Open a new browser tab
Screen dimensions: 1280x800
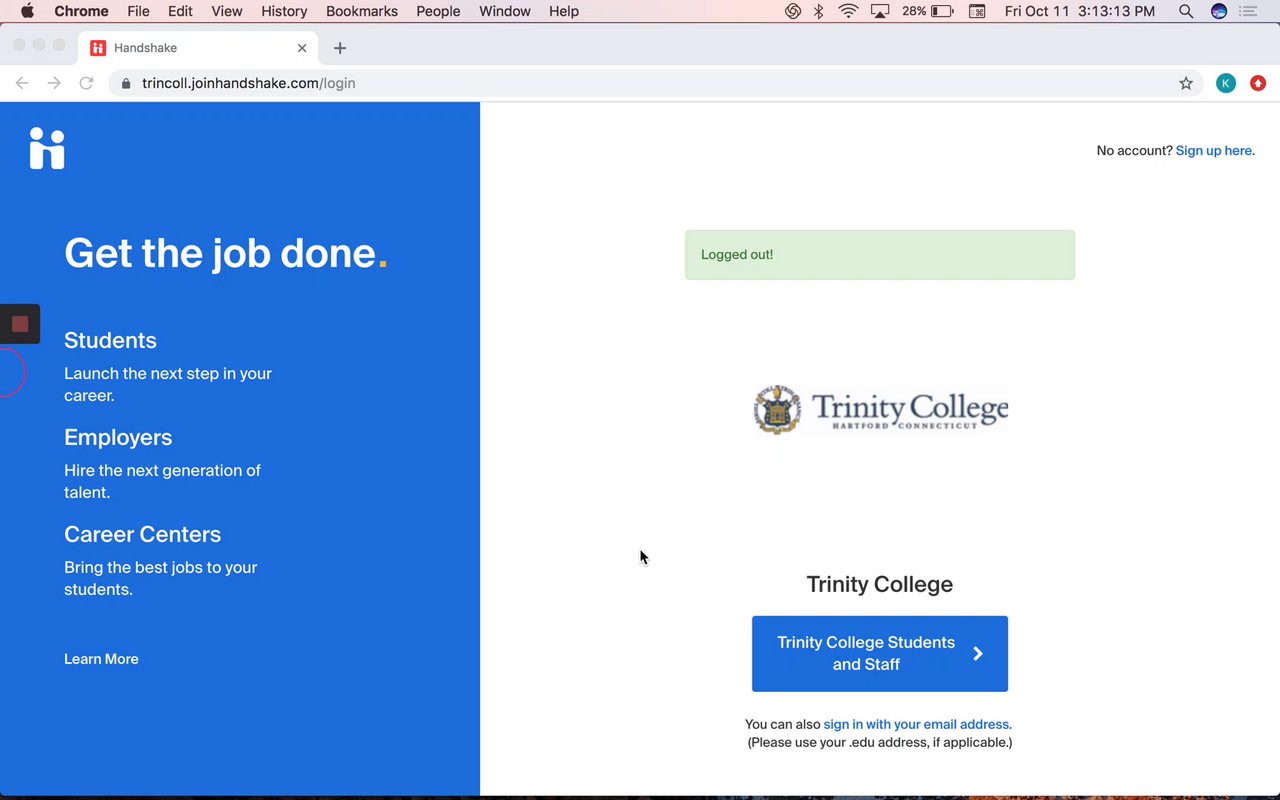(340, 48)
